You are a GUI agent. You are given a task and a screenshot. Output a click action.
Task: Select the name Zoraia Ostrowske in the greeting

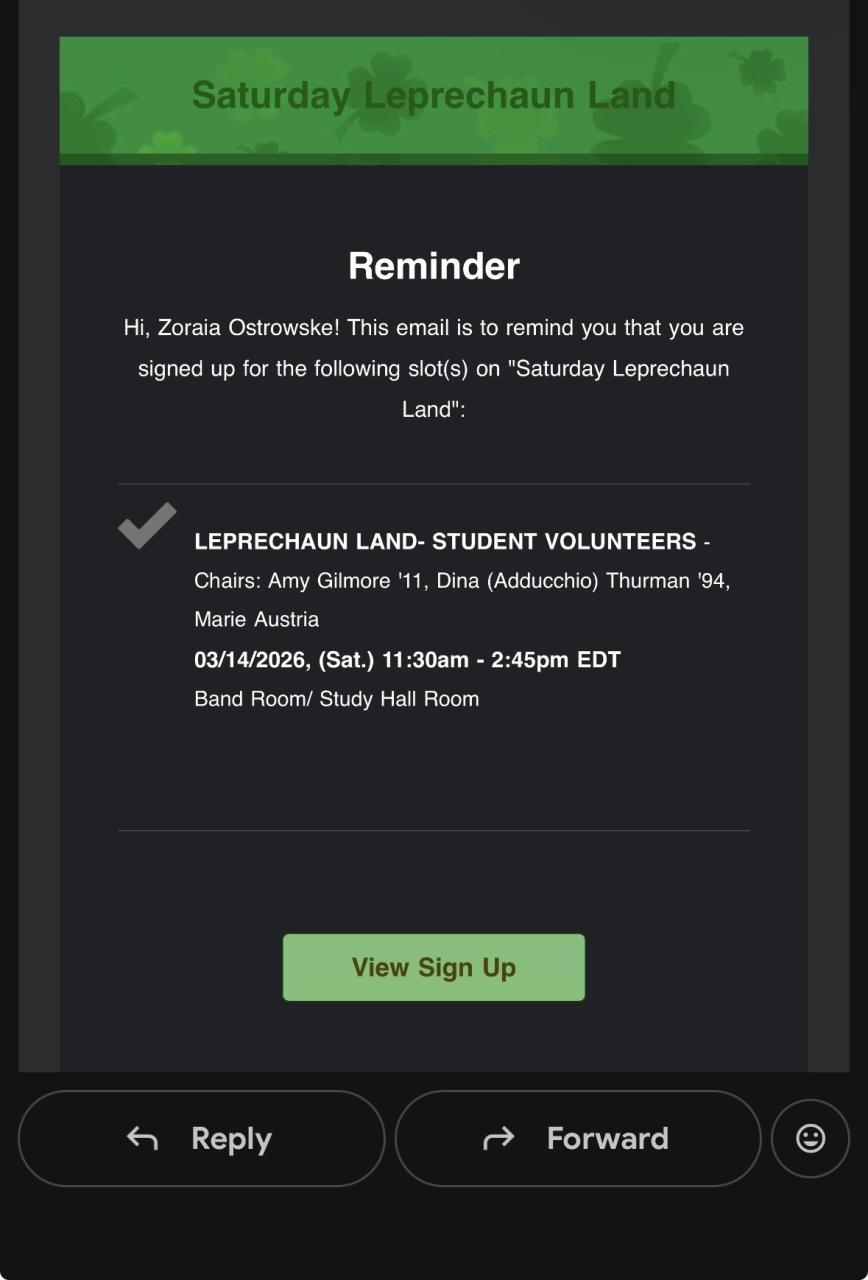click(x=249, y=328)
